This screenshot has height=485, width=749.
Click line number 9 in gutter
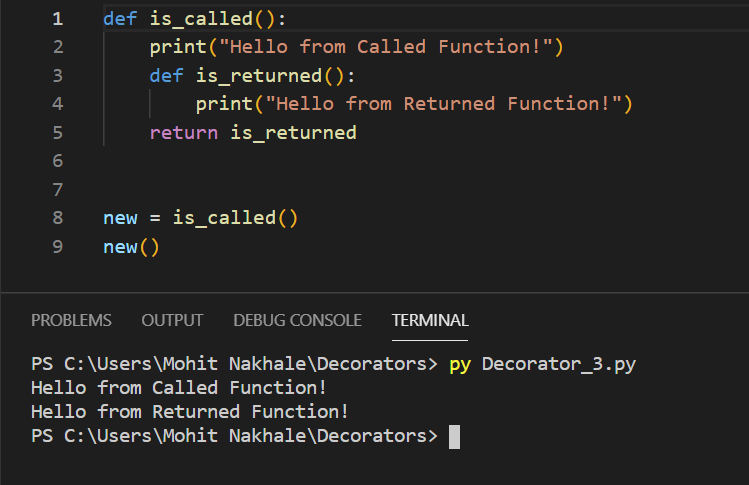pyautogui.click(x=58, y=247)
